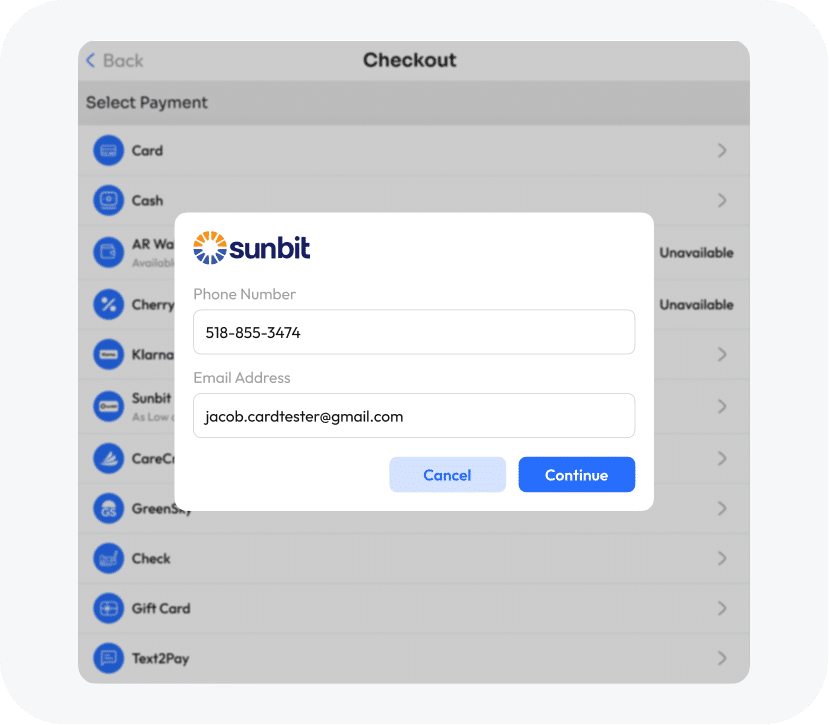Click the Sunbit logo in dialog

click(x=252, y=248)
